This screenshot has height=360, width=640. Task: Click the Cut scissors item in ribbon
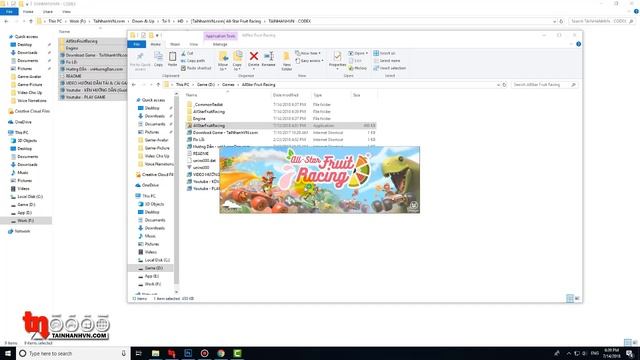click(187, 53)
